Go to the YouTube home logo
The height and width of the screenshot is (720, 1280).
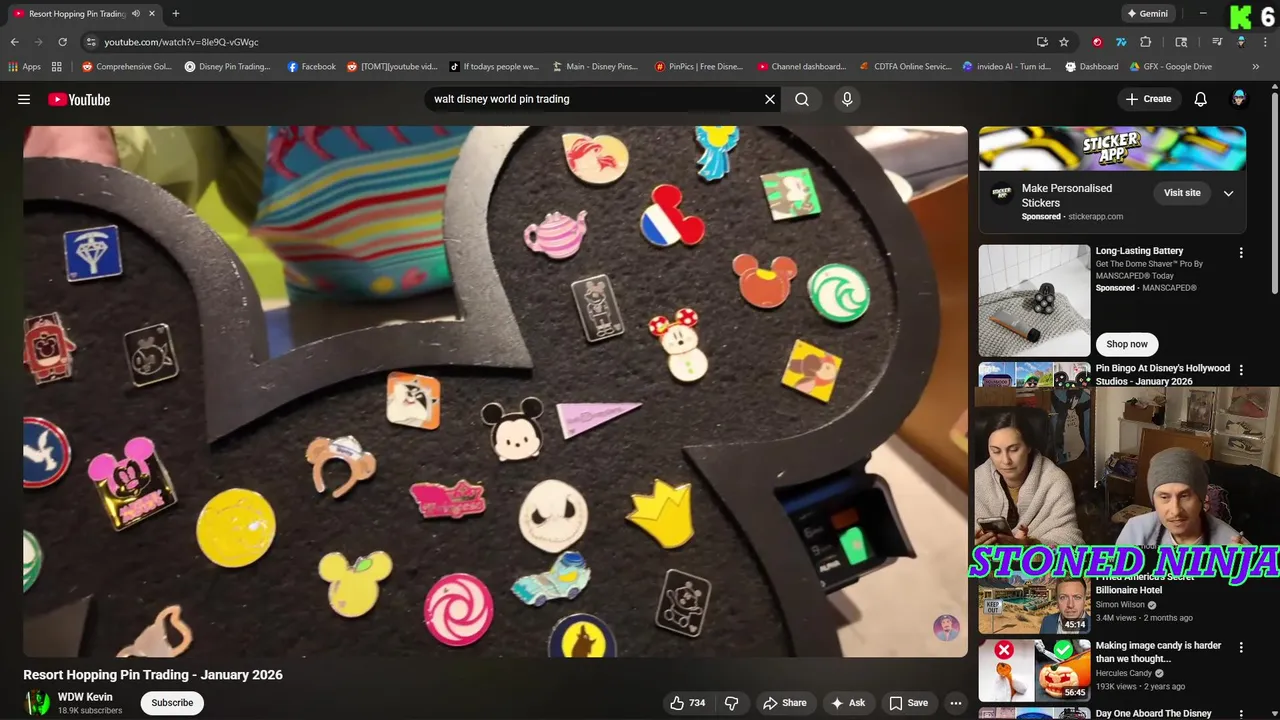coord(79,99)
